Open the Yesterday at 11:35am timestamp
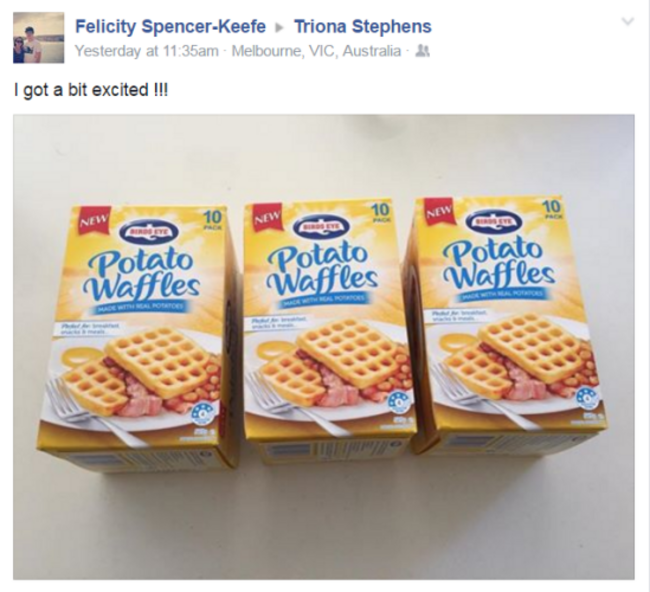Image resolution: width=650 pixels, height=592 pixels. point(147,51)
